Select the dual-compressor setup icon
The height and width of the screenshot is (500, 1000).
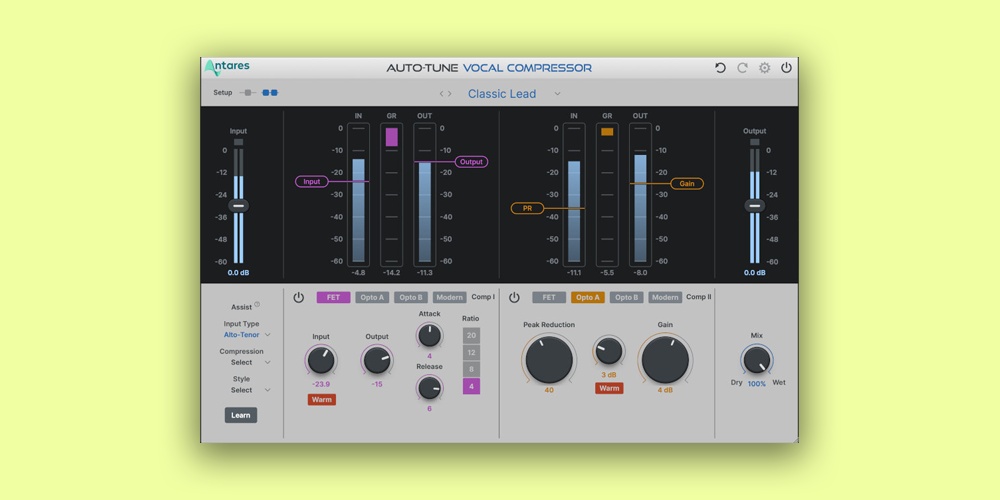pos(270,93)
